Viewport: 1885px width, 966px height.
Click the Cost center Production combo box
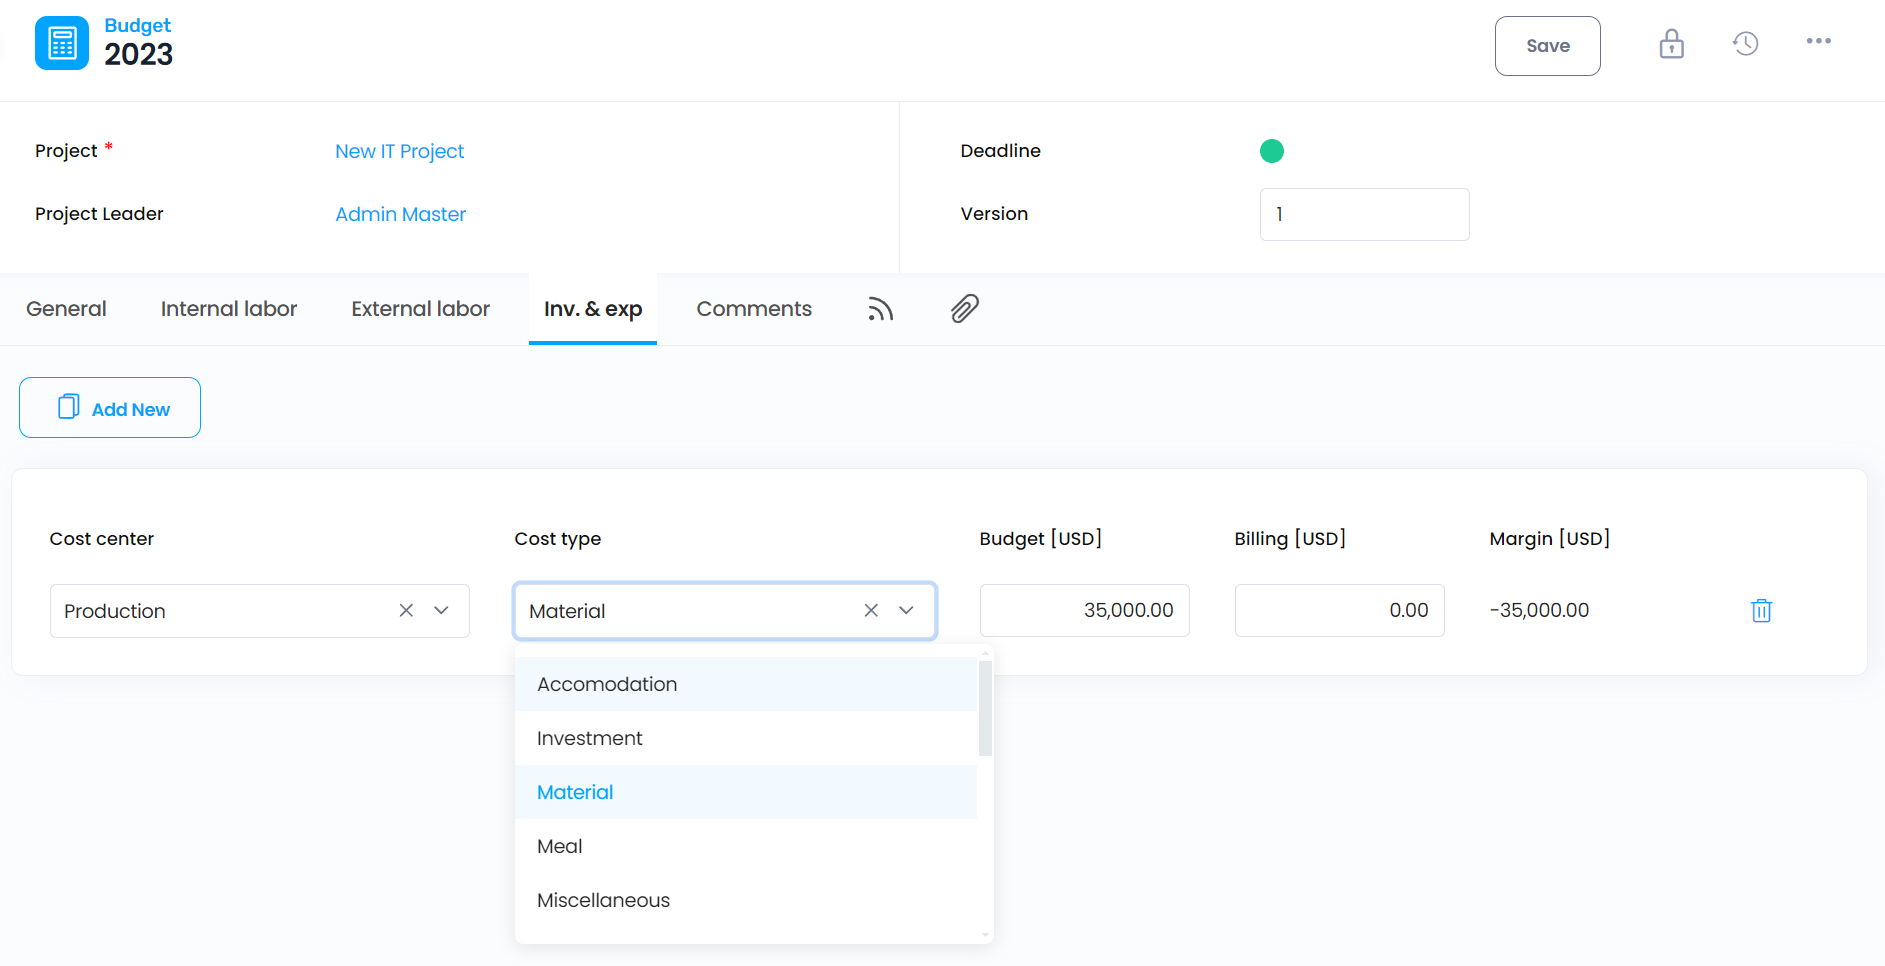(260, 611)
